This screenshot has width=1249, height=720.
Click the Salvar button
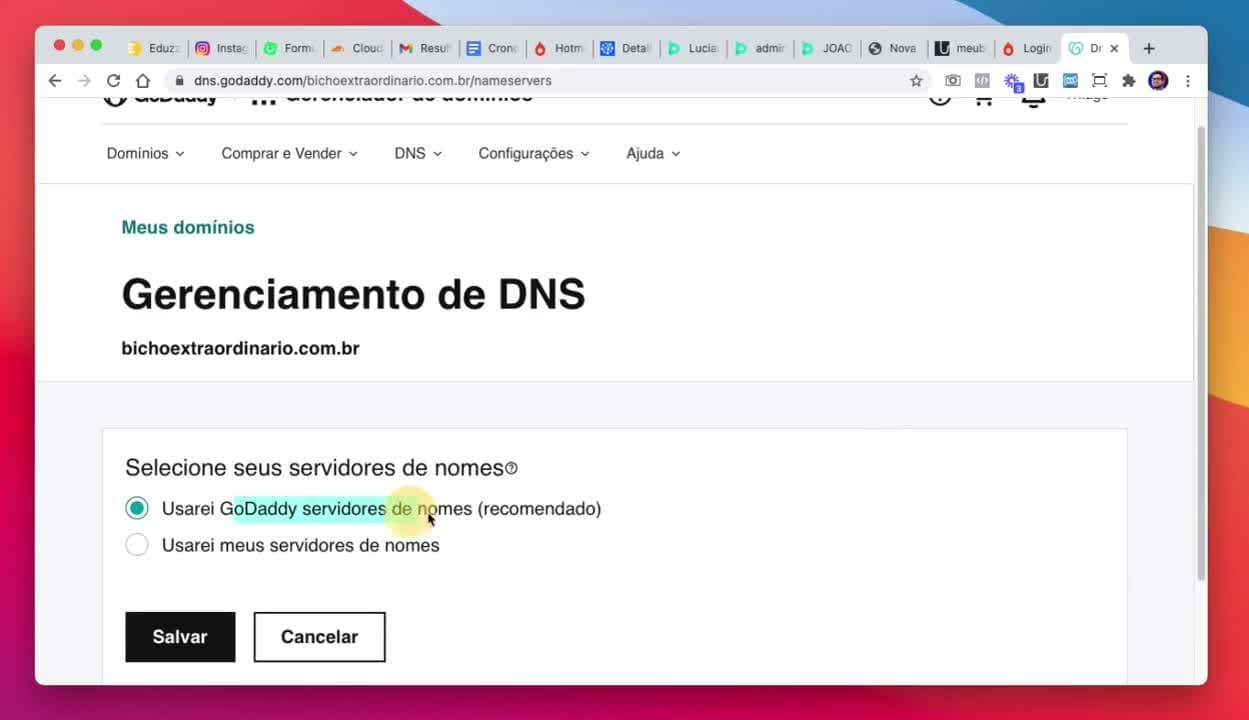point(180,637)
